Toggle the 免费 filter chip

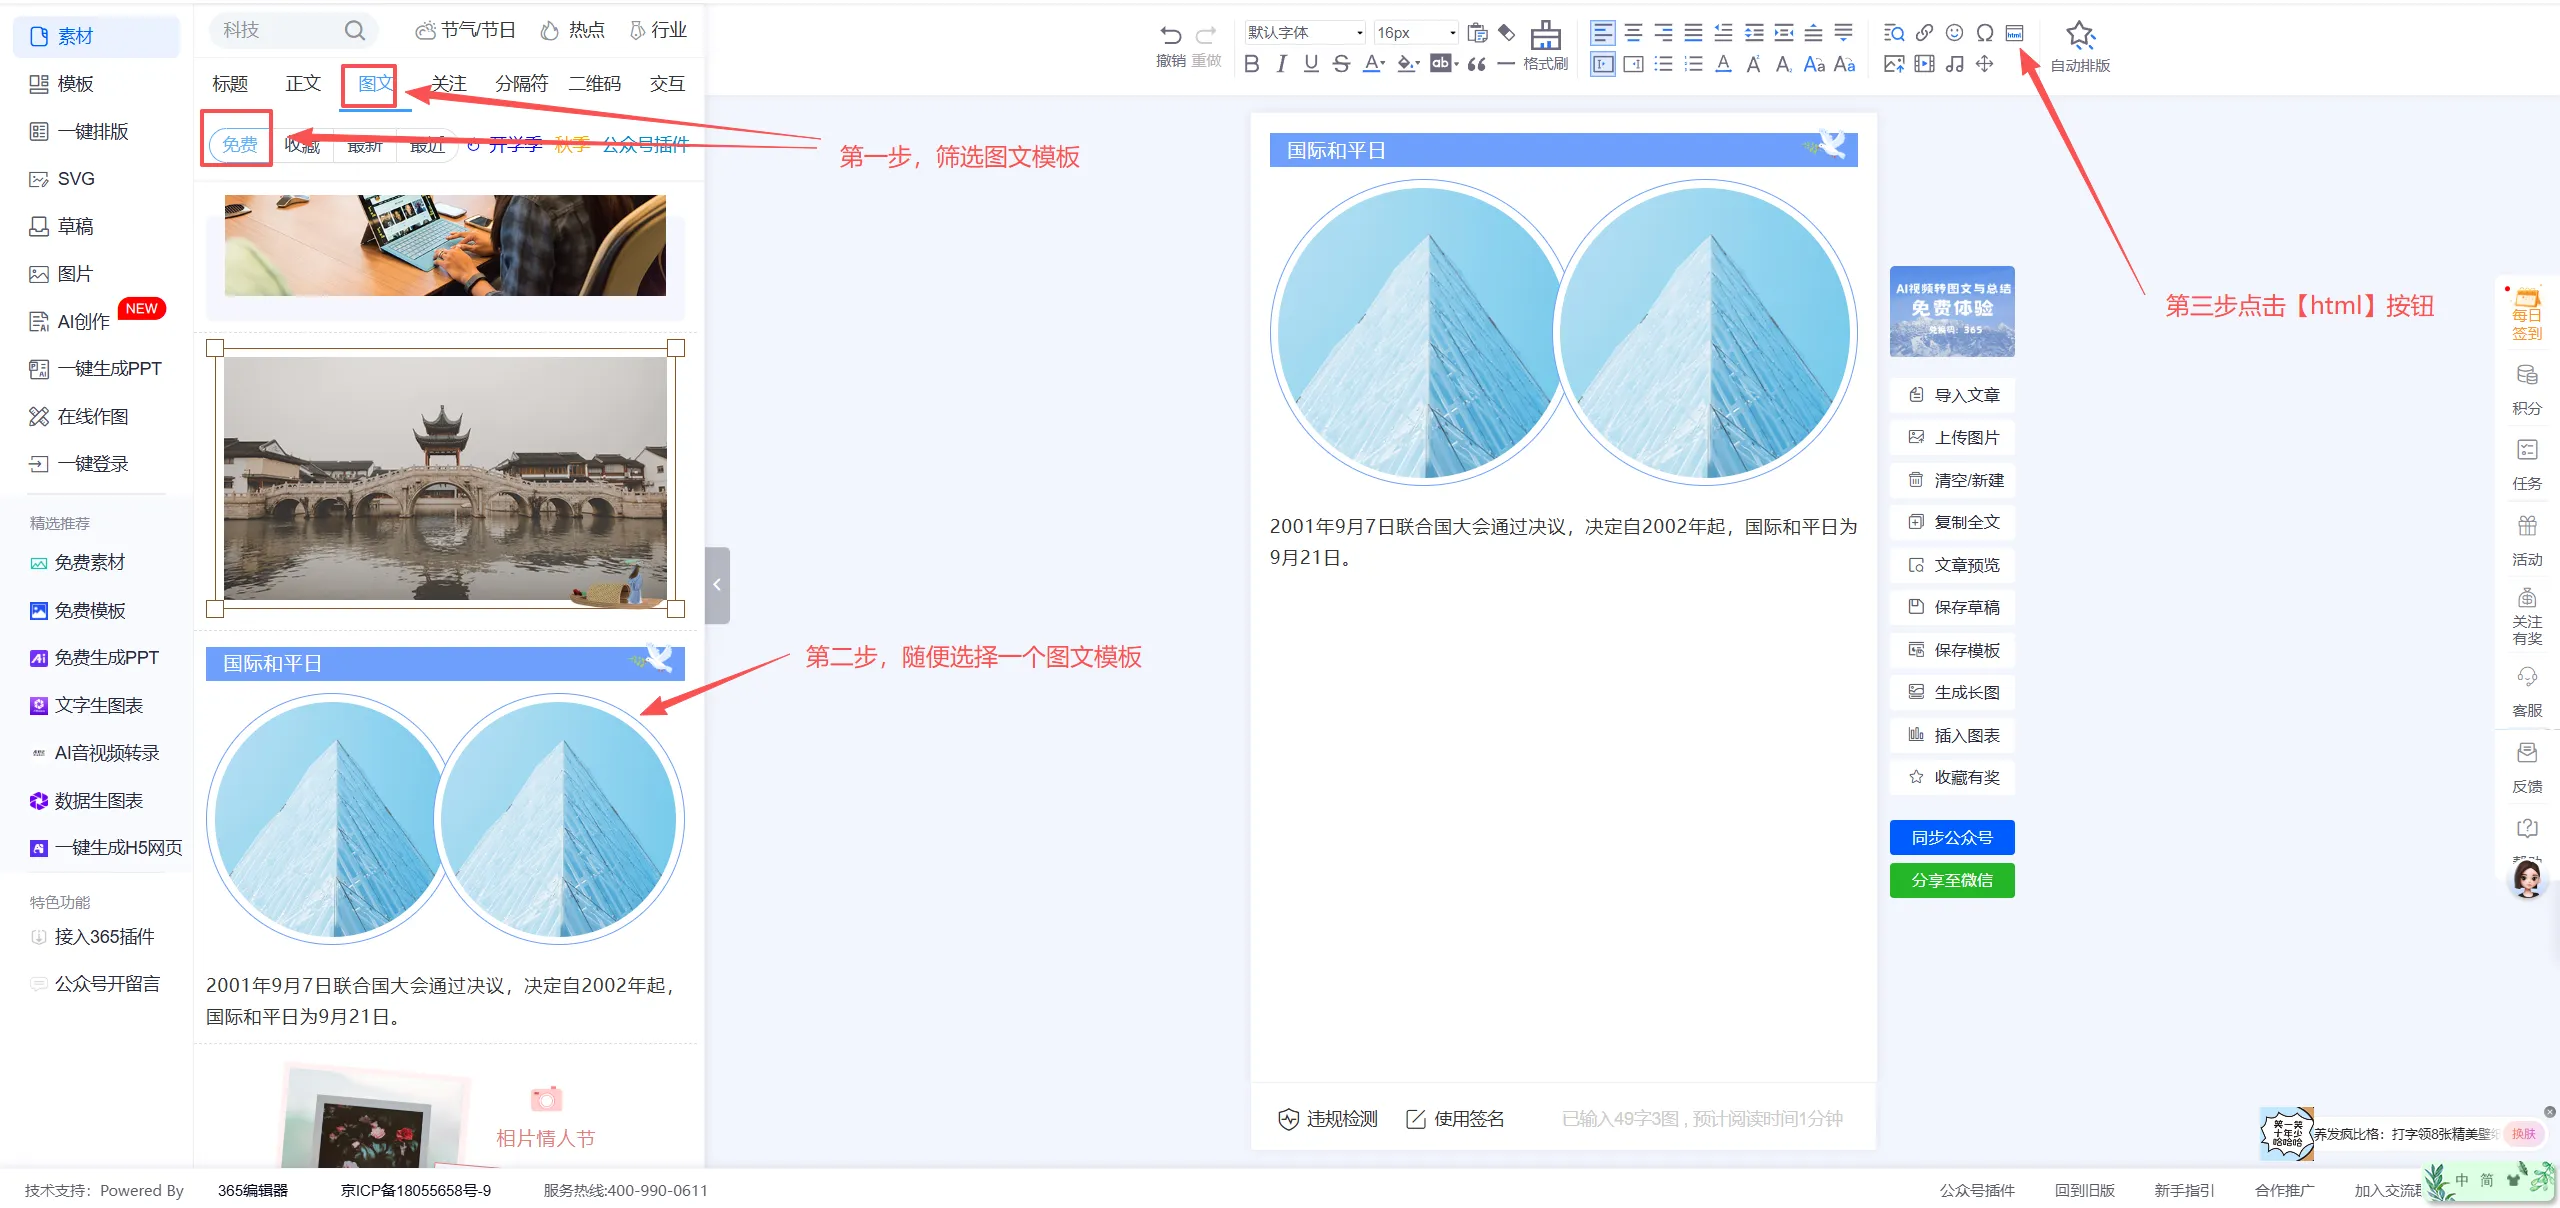coord(240,145)
